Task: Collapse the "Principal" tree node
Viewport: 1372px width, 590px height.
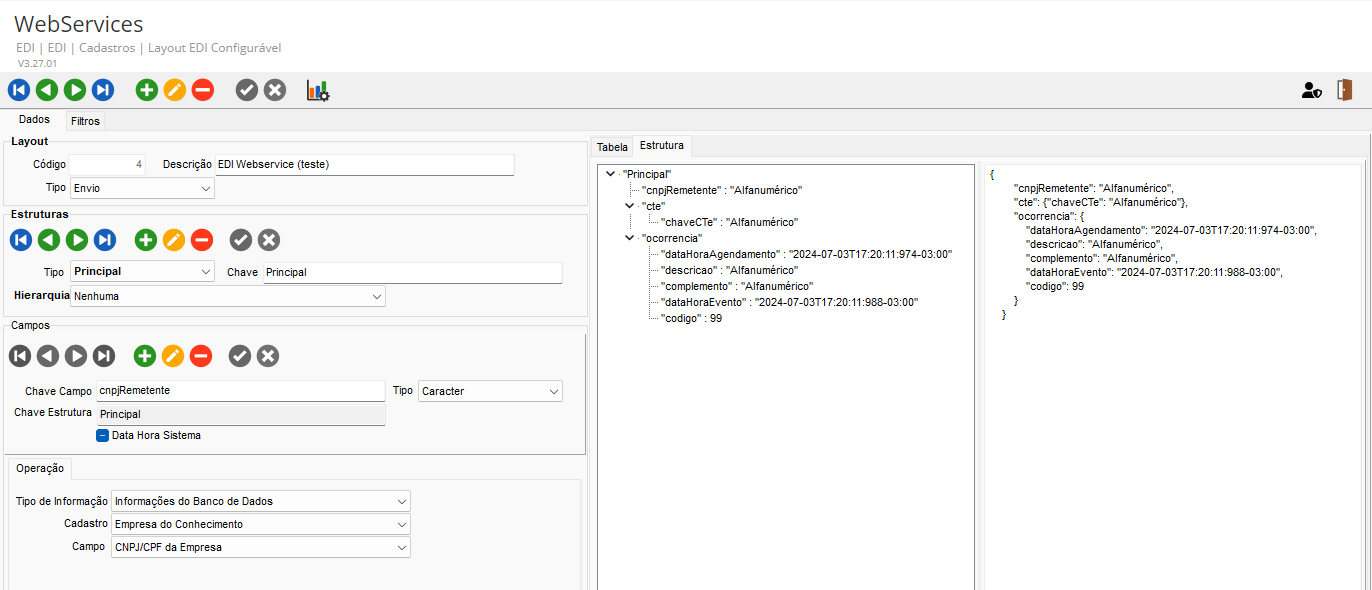Action: (x=610, y=174)
